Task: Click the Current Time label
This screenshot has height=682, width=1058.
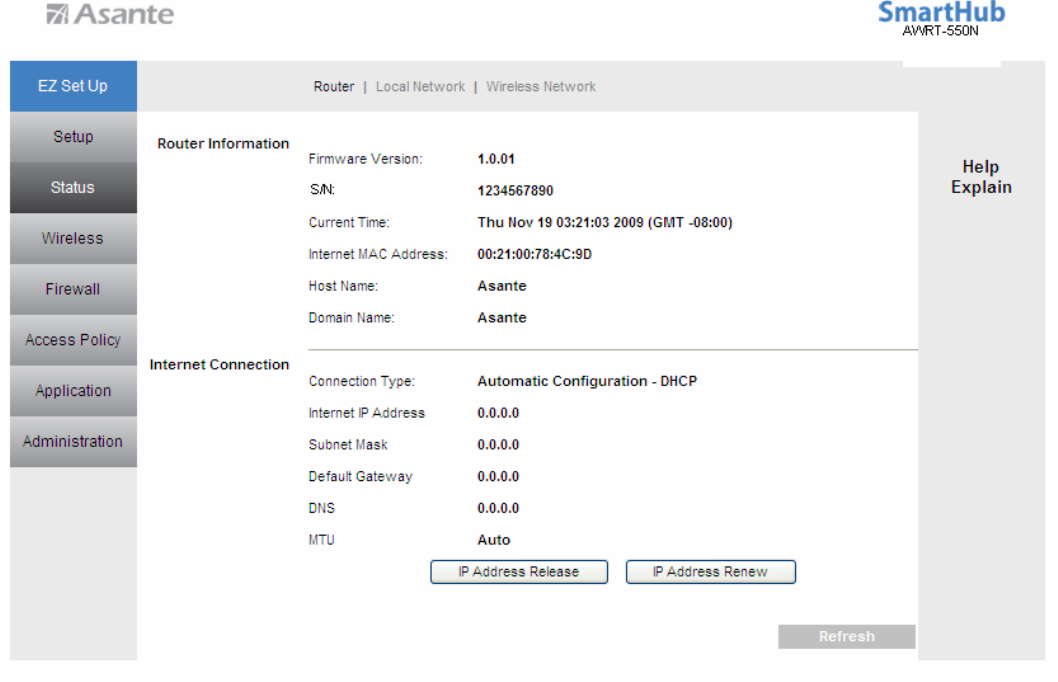Action: click(x=349, y=223)
